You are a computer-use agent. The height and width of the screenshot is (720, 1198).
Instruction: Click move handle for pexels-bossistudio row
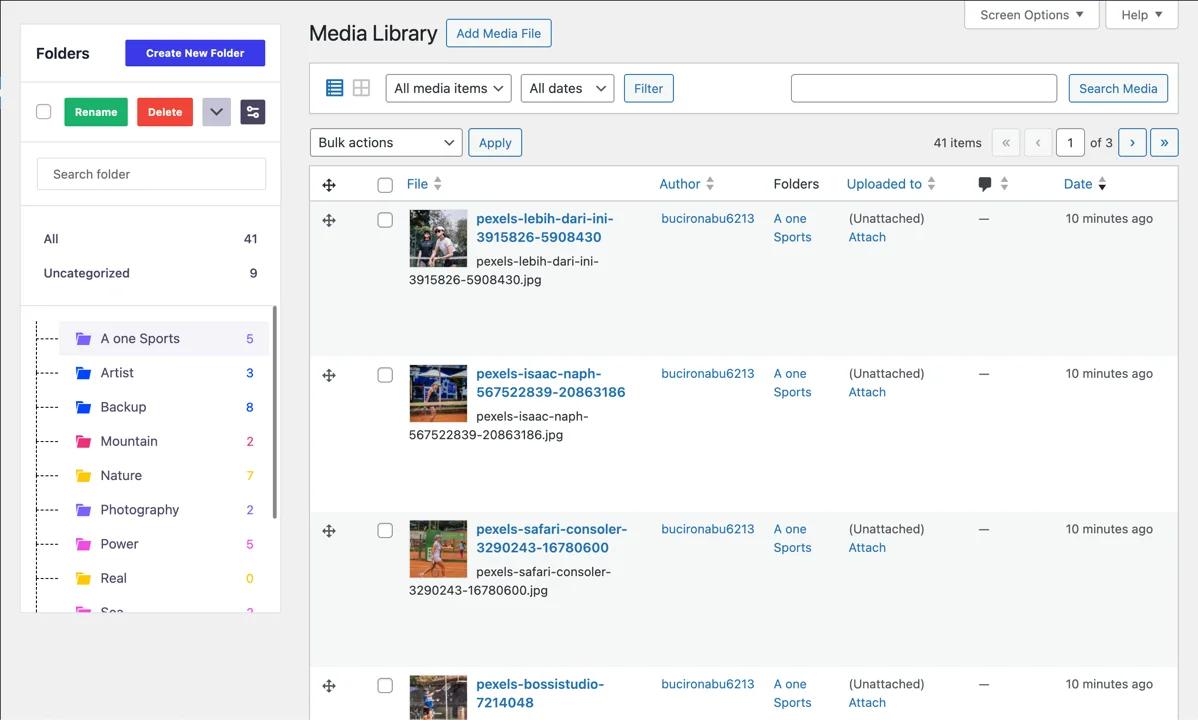click(x=329, y=686)
